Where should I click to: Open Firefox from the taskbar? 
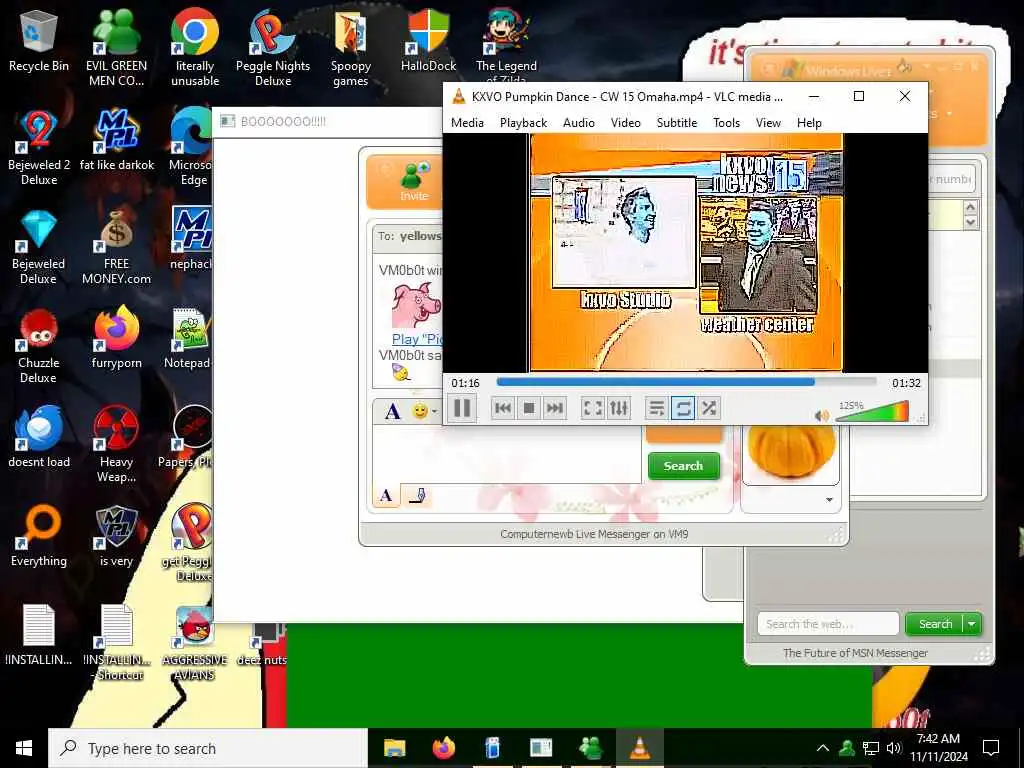(x=444, y=748)
